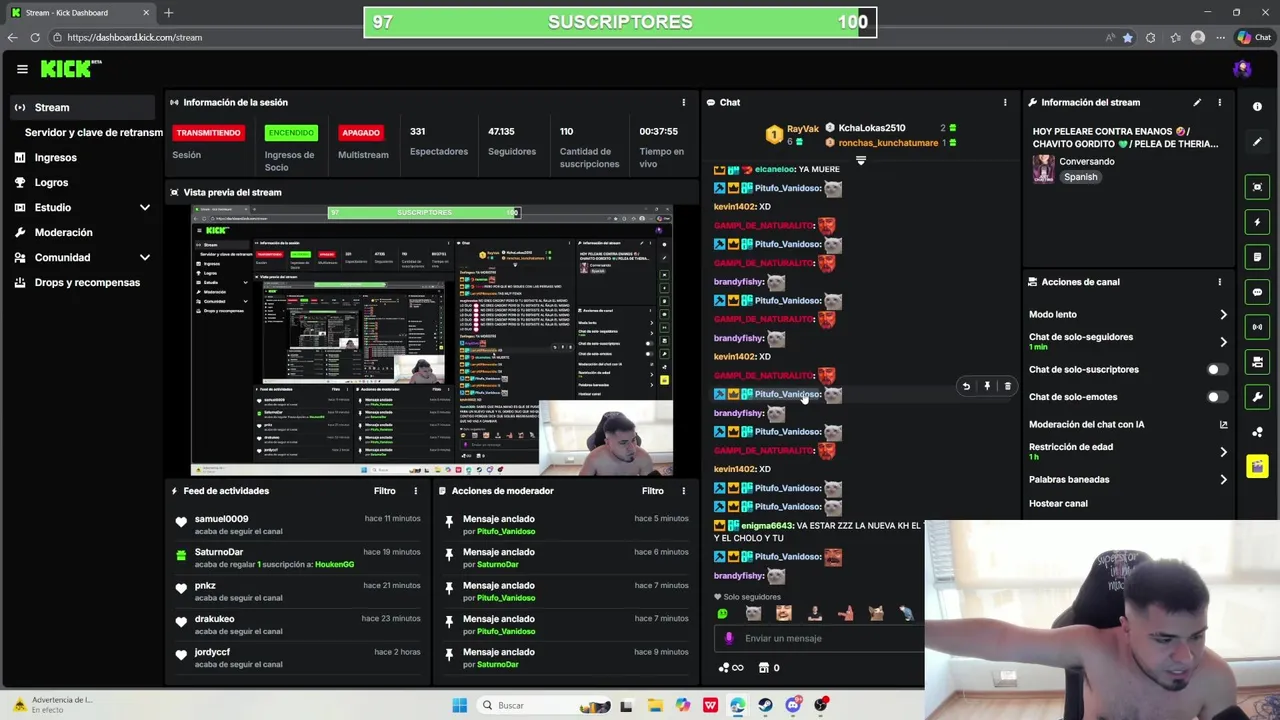Open Palabras baneadas options arrow

pyautogui.click(x=1223, y=480)
